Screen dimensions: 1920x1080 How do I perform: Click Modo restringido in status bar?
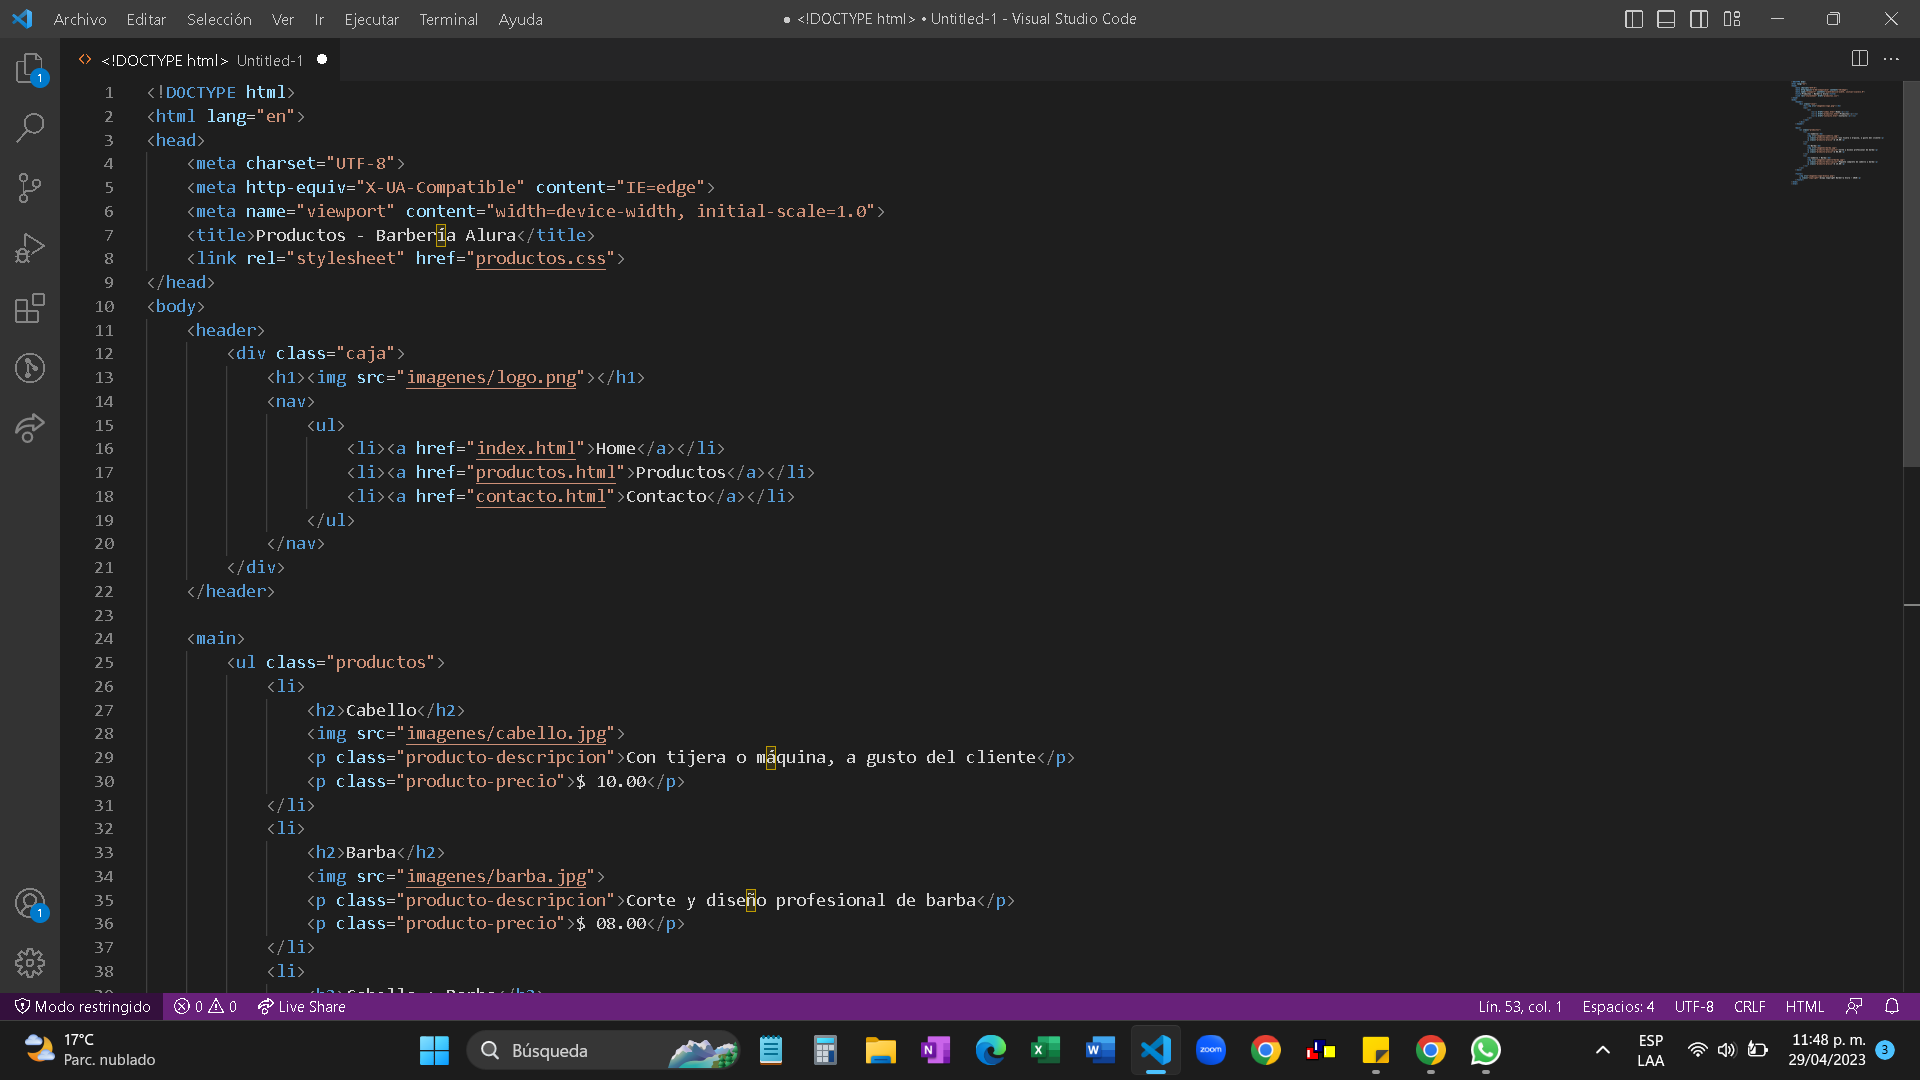coord(83,1006)
